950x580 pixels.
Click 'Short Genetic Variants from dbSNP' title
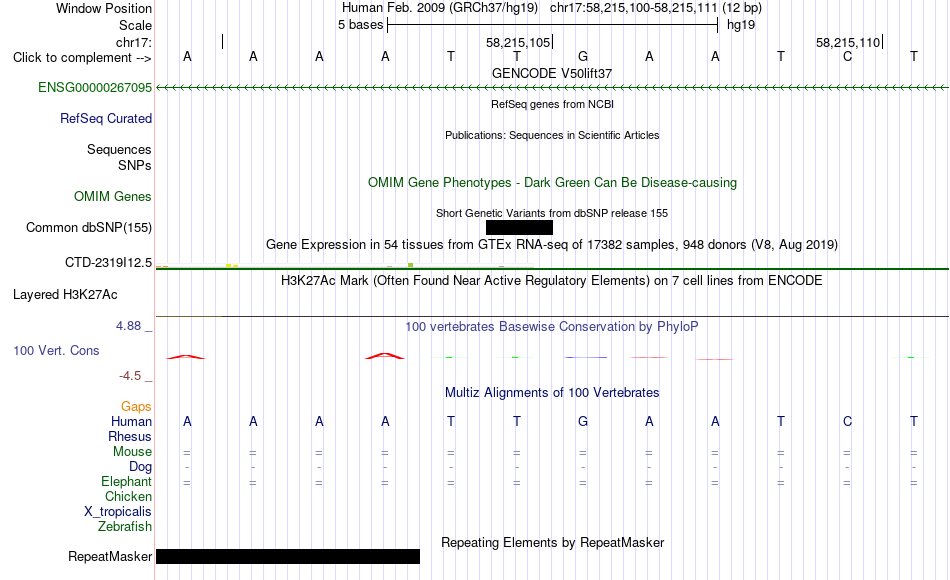point(552,213)
